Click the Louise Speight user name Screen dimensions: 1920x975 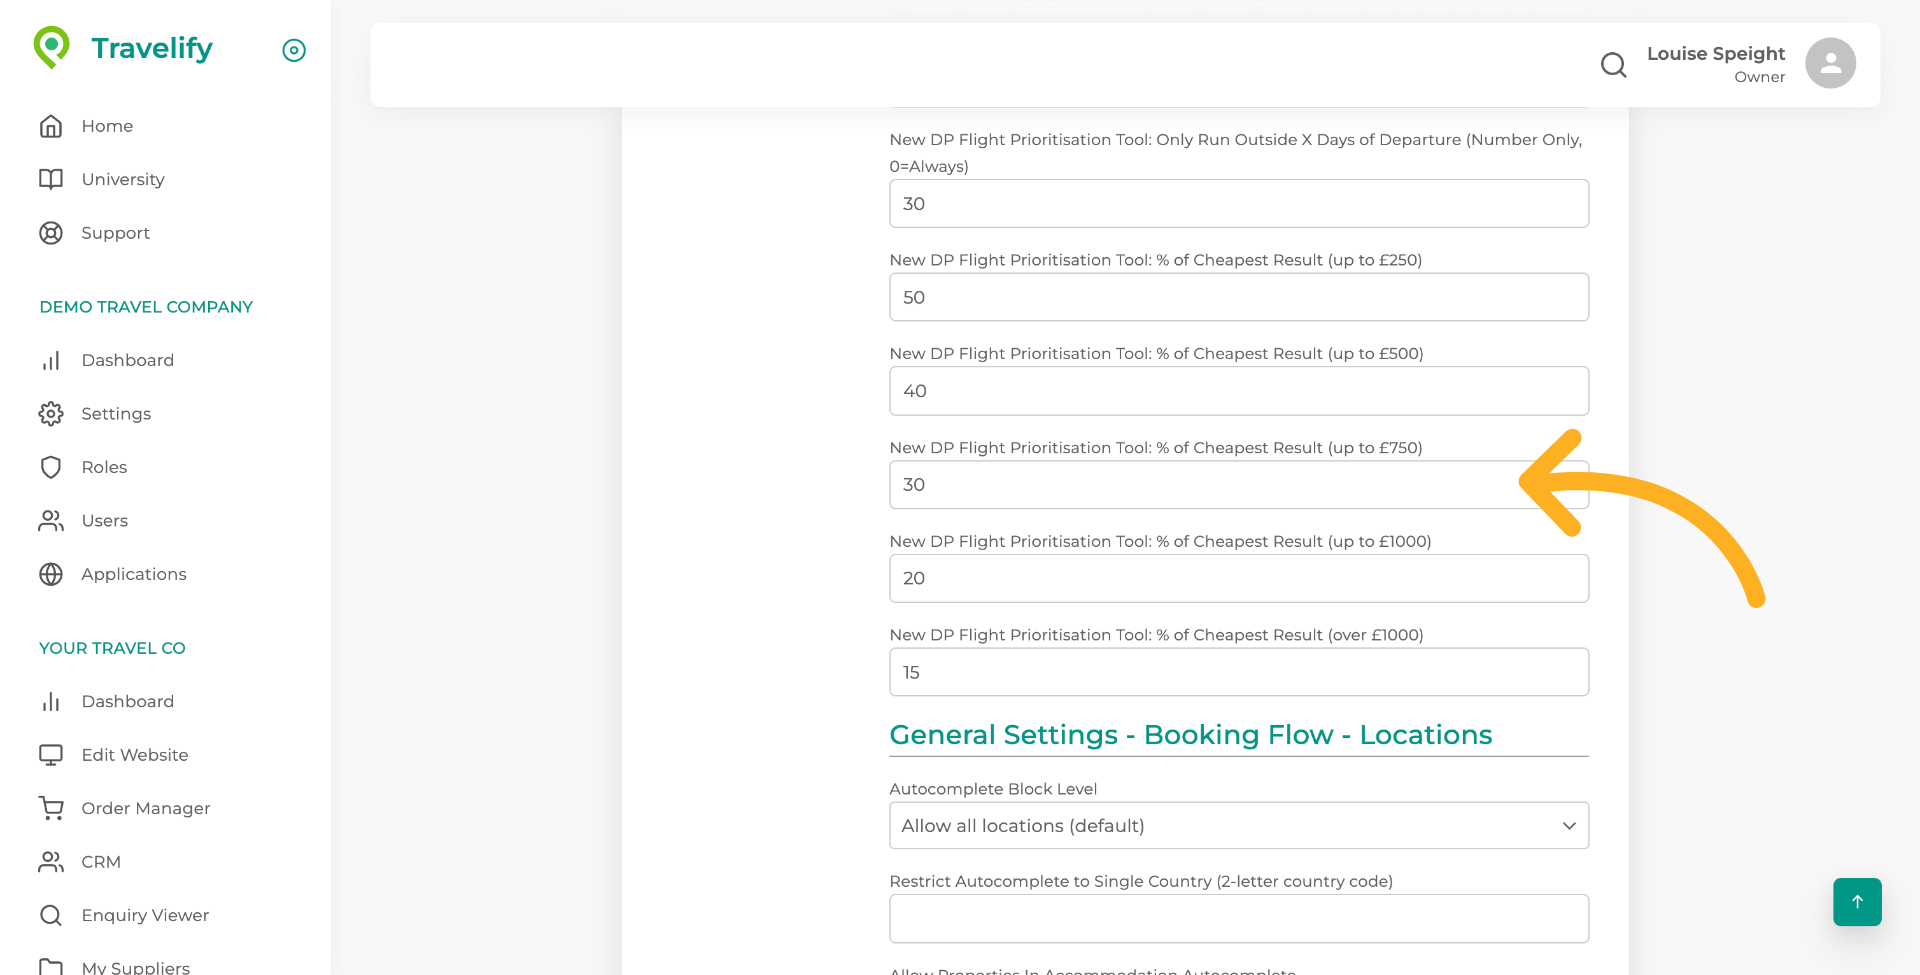coord(1716,54)
